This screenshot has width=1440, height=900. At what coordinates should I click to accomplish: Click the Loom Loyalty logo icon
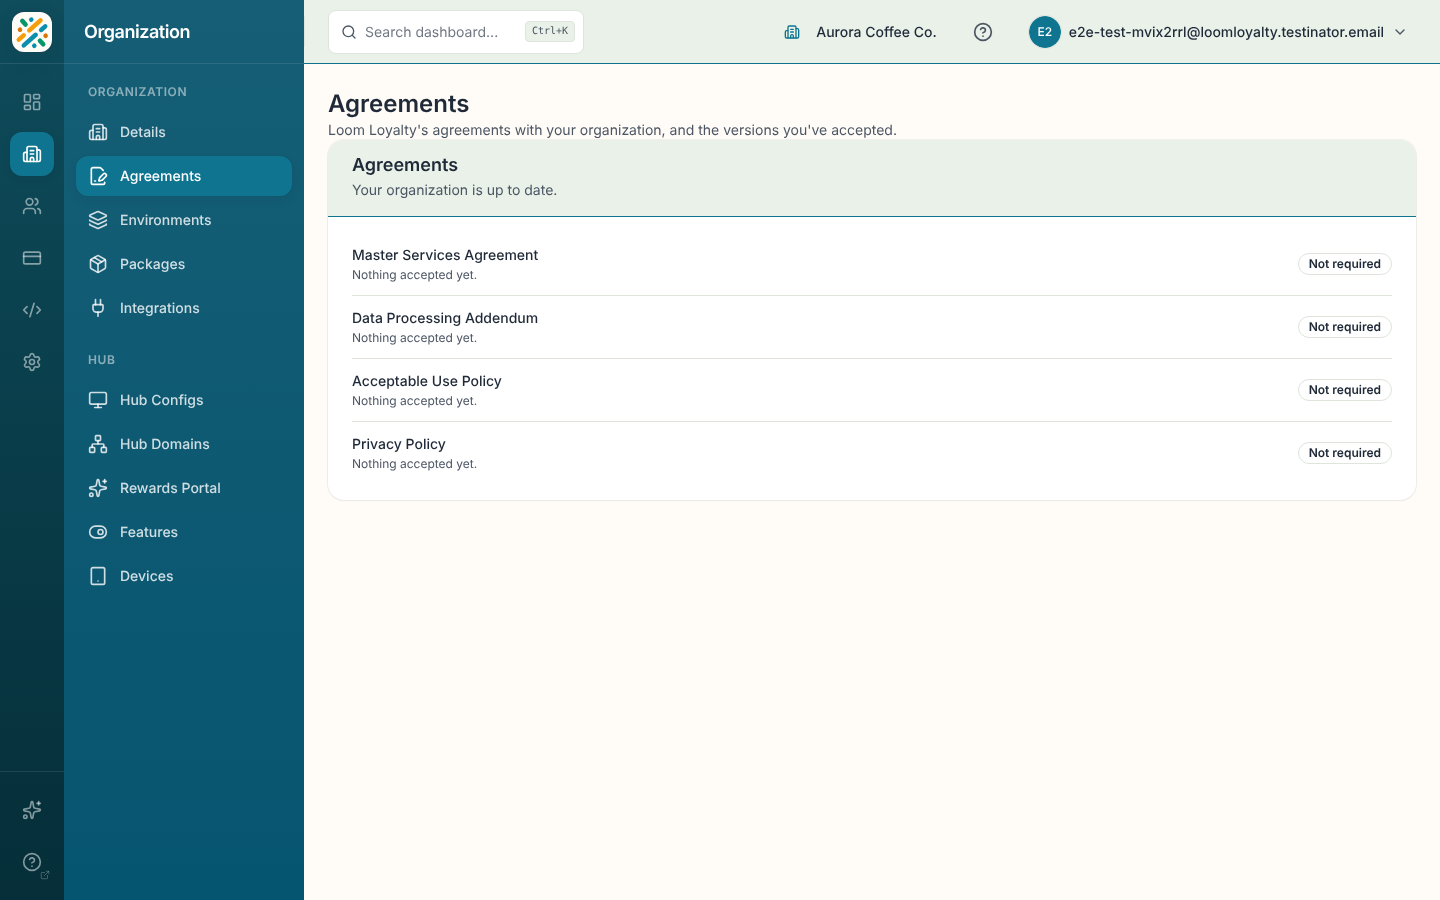click(x=32, y=32)
